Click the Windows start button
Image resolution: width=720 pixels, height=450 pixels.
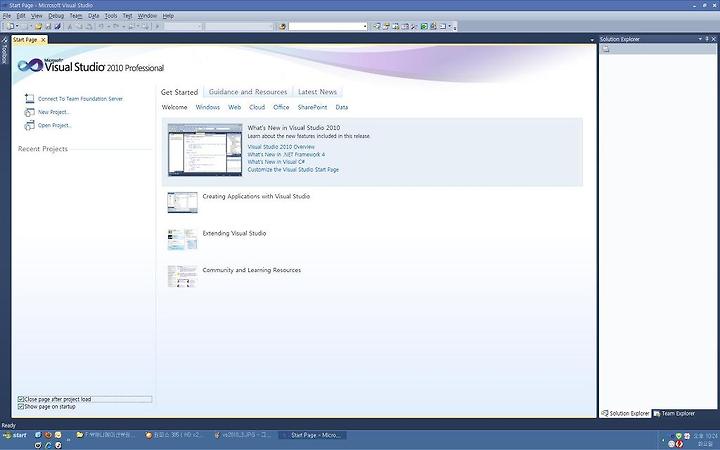pyautogui.click(x=15, y=435)
